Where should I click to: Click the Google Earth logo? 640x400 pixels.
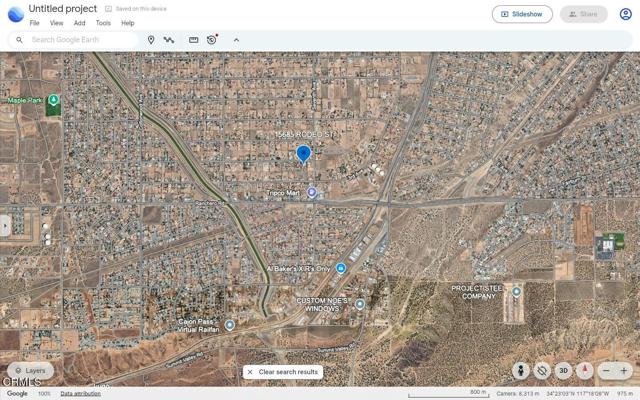pyautogui.click(x=15, y=14)
